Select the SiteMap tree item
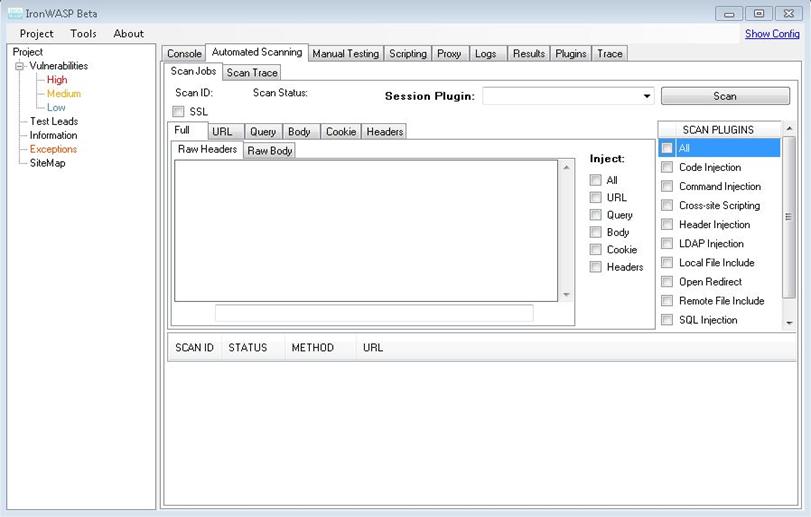 [47, 163]
